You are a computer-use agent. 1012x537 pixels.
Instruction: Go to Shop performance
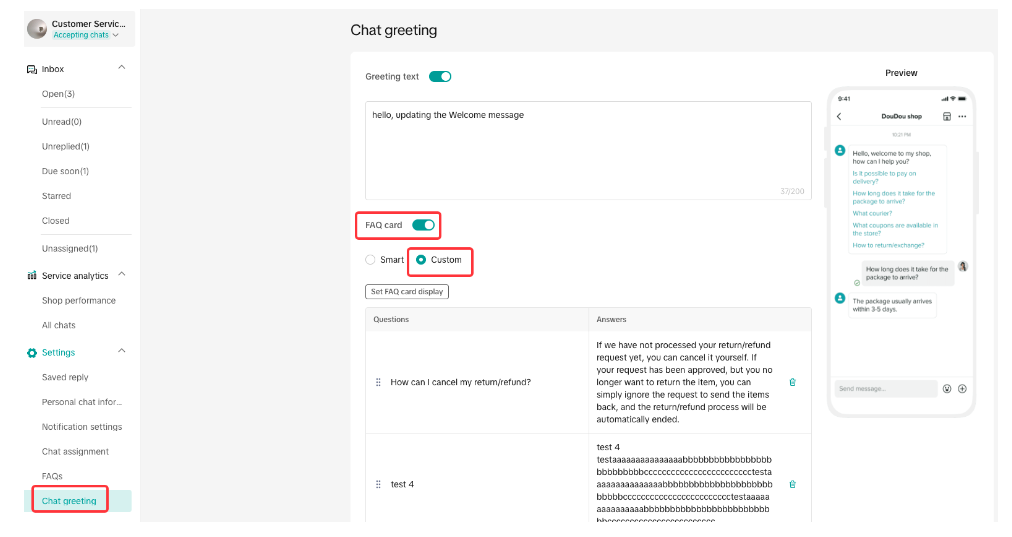point(79,300)
